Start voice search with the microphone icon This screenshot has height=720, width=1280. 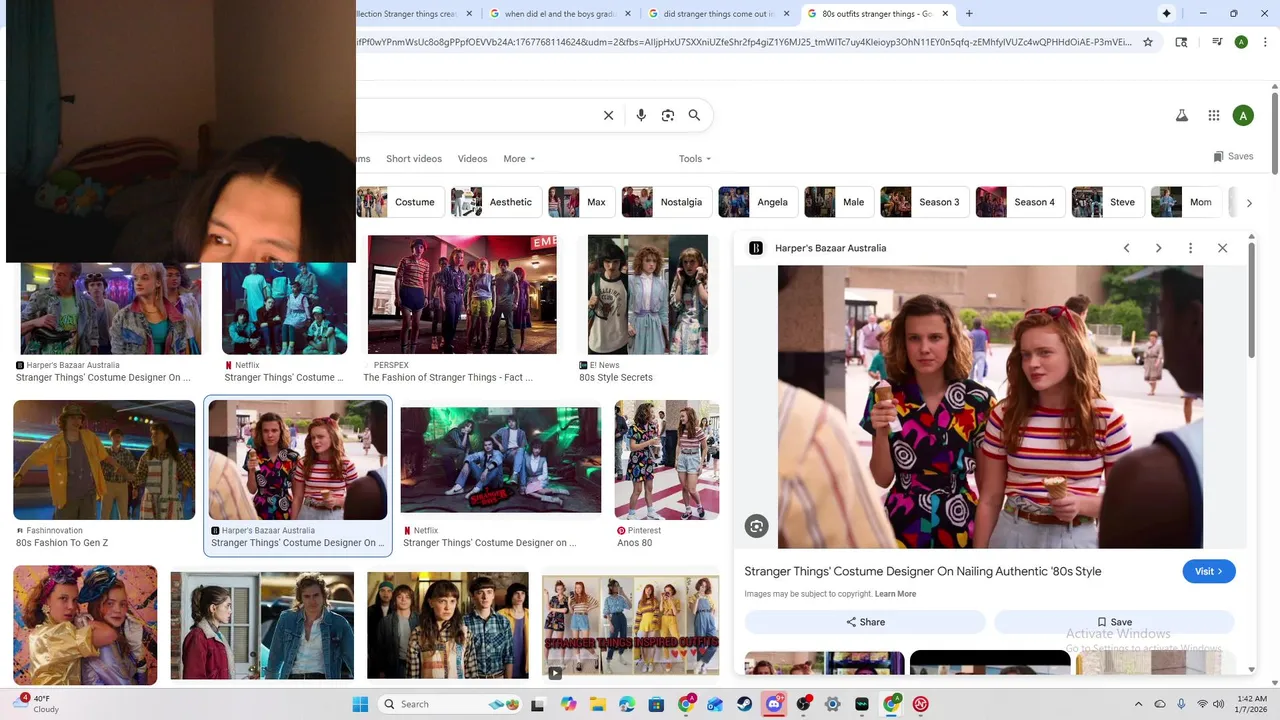[x=641, y=115]
